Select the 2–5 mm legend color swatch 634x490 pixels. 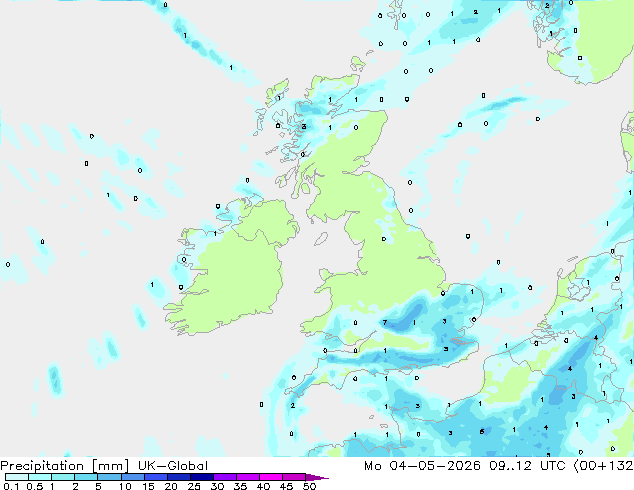pyautogui.click(x=86, y=477)
